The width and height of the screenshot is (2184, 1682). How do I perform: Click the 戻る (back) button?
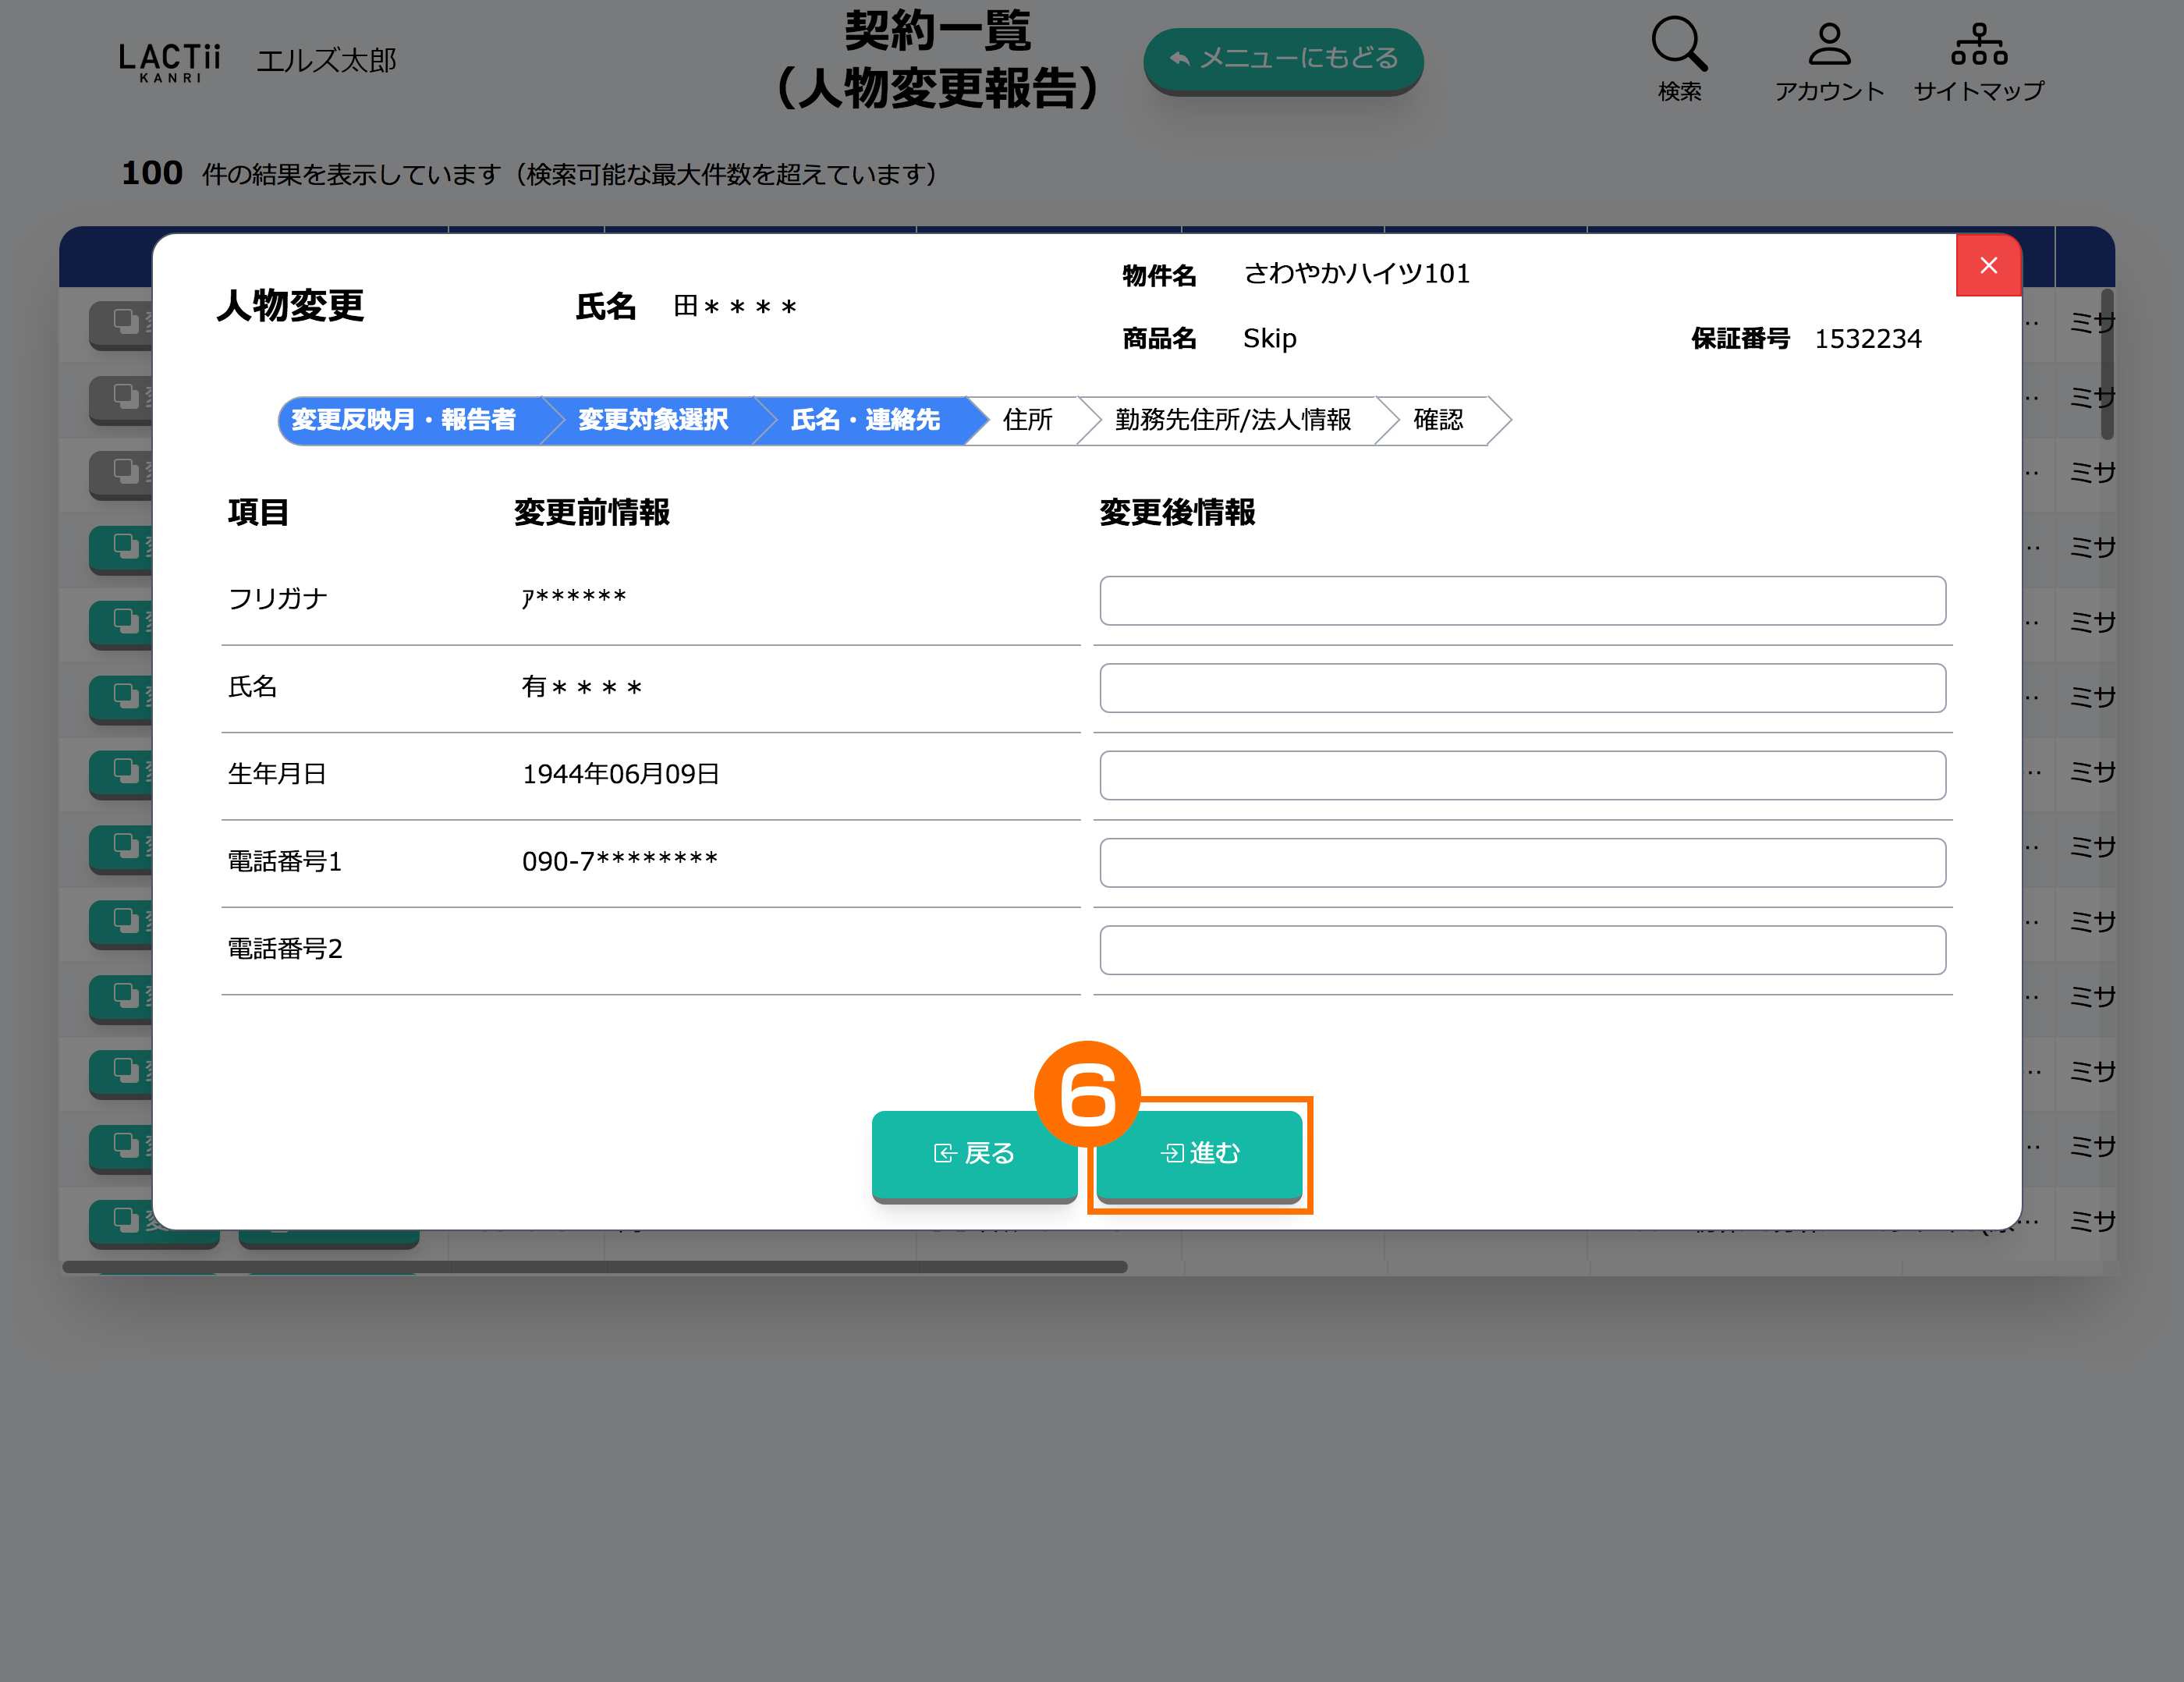[x=973, y=1153]
